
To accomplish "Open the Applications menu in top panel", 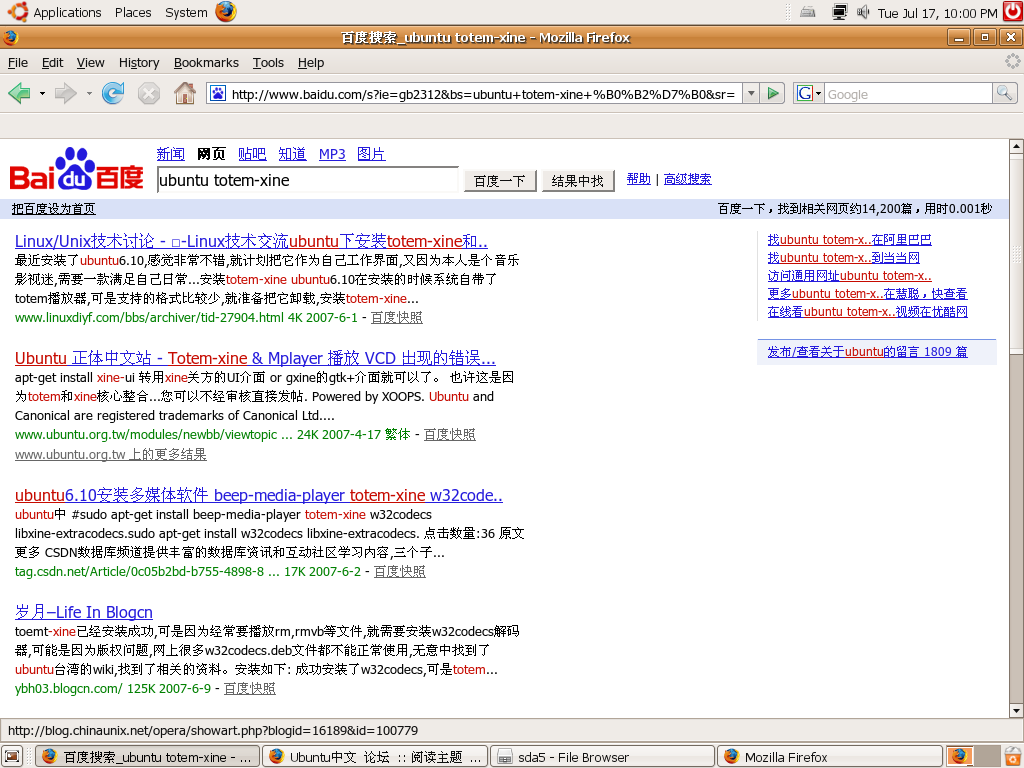I will pyautogui.click(x=67, y=12).
